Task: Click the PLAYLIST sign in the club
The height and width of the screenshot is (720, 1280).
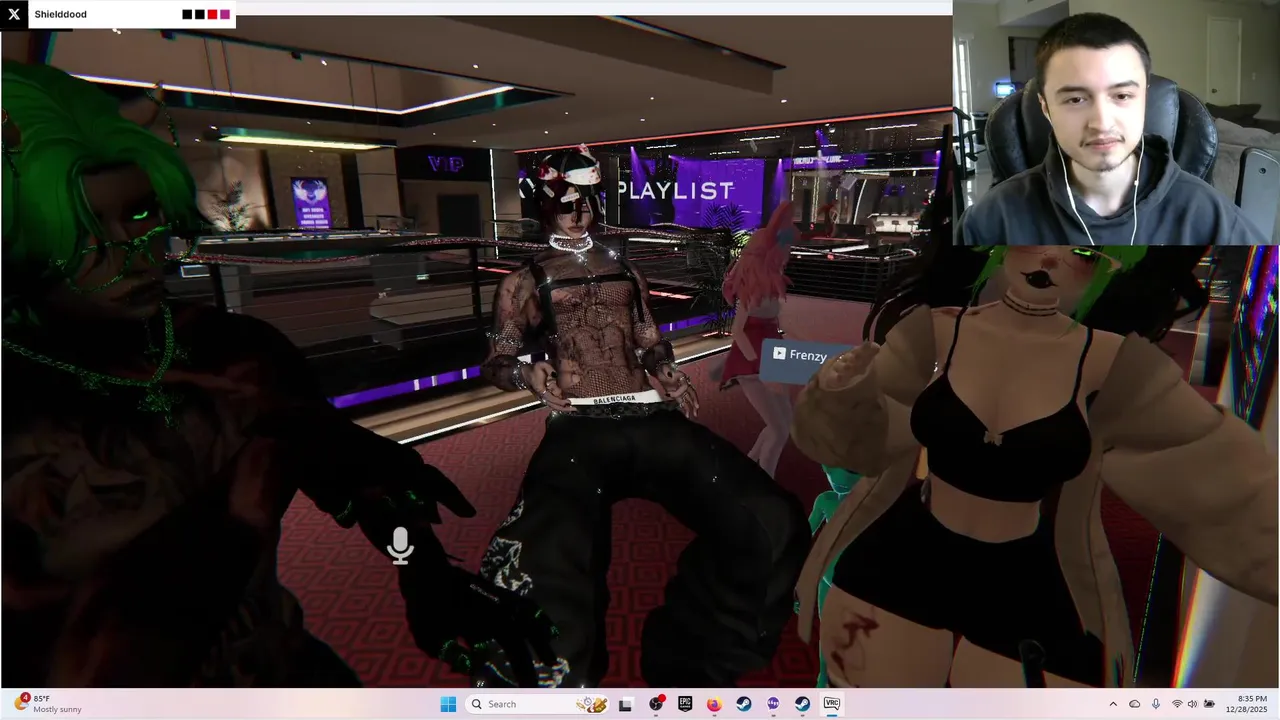Action: tap(675, 190)
